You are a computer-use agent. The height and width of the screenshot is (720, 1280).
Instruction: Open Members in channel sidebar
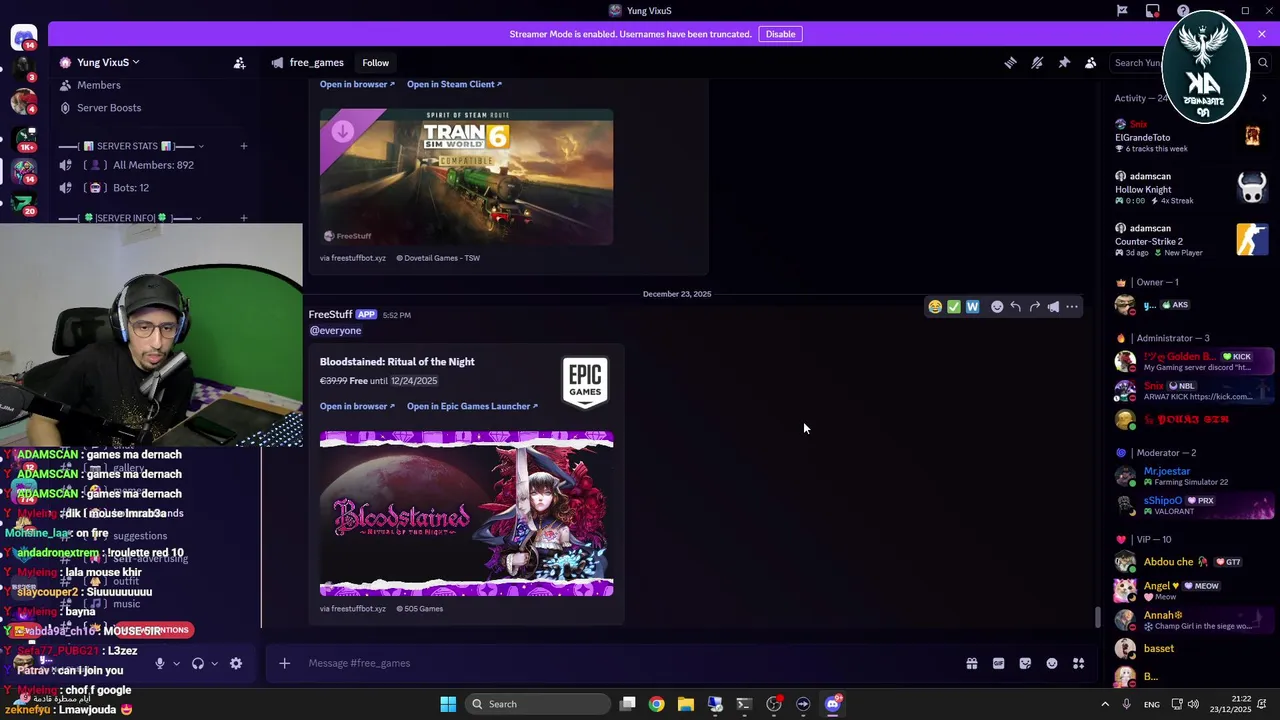[x=98, y=85]
